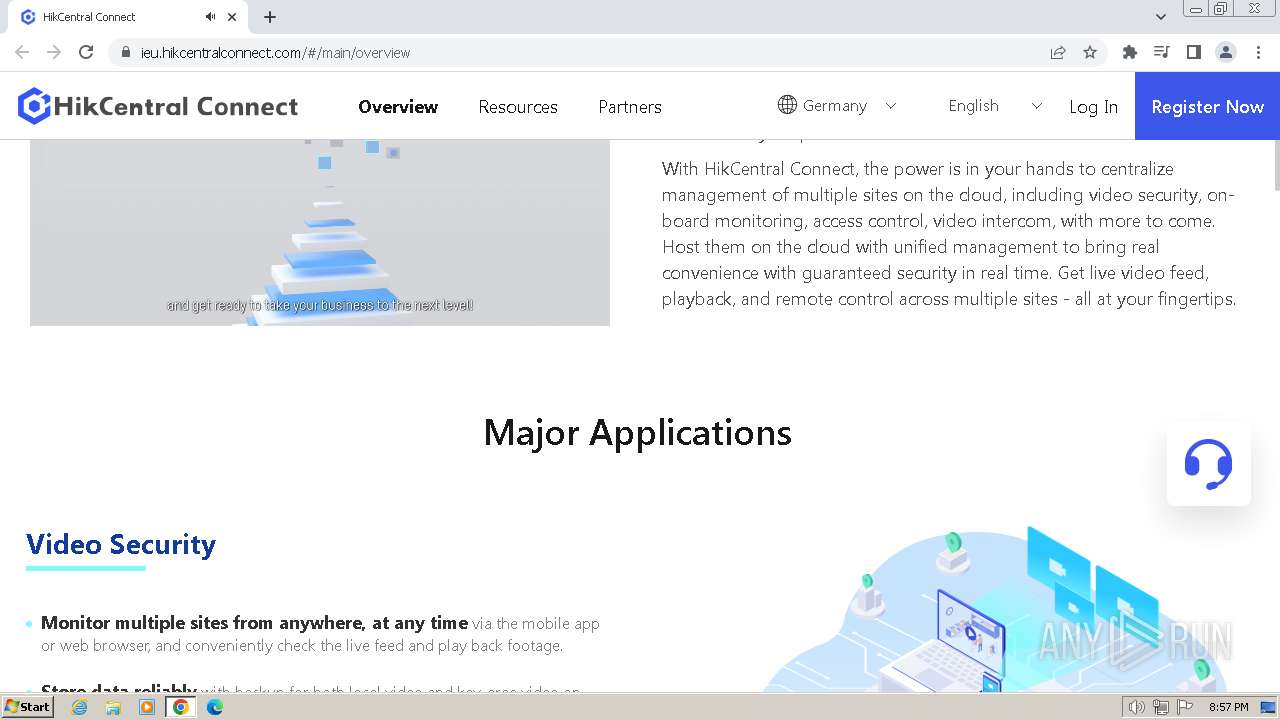Switch to Chrome in taskbar
Viewport: 1280px width, 720px height.
181,707
